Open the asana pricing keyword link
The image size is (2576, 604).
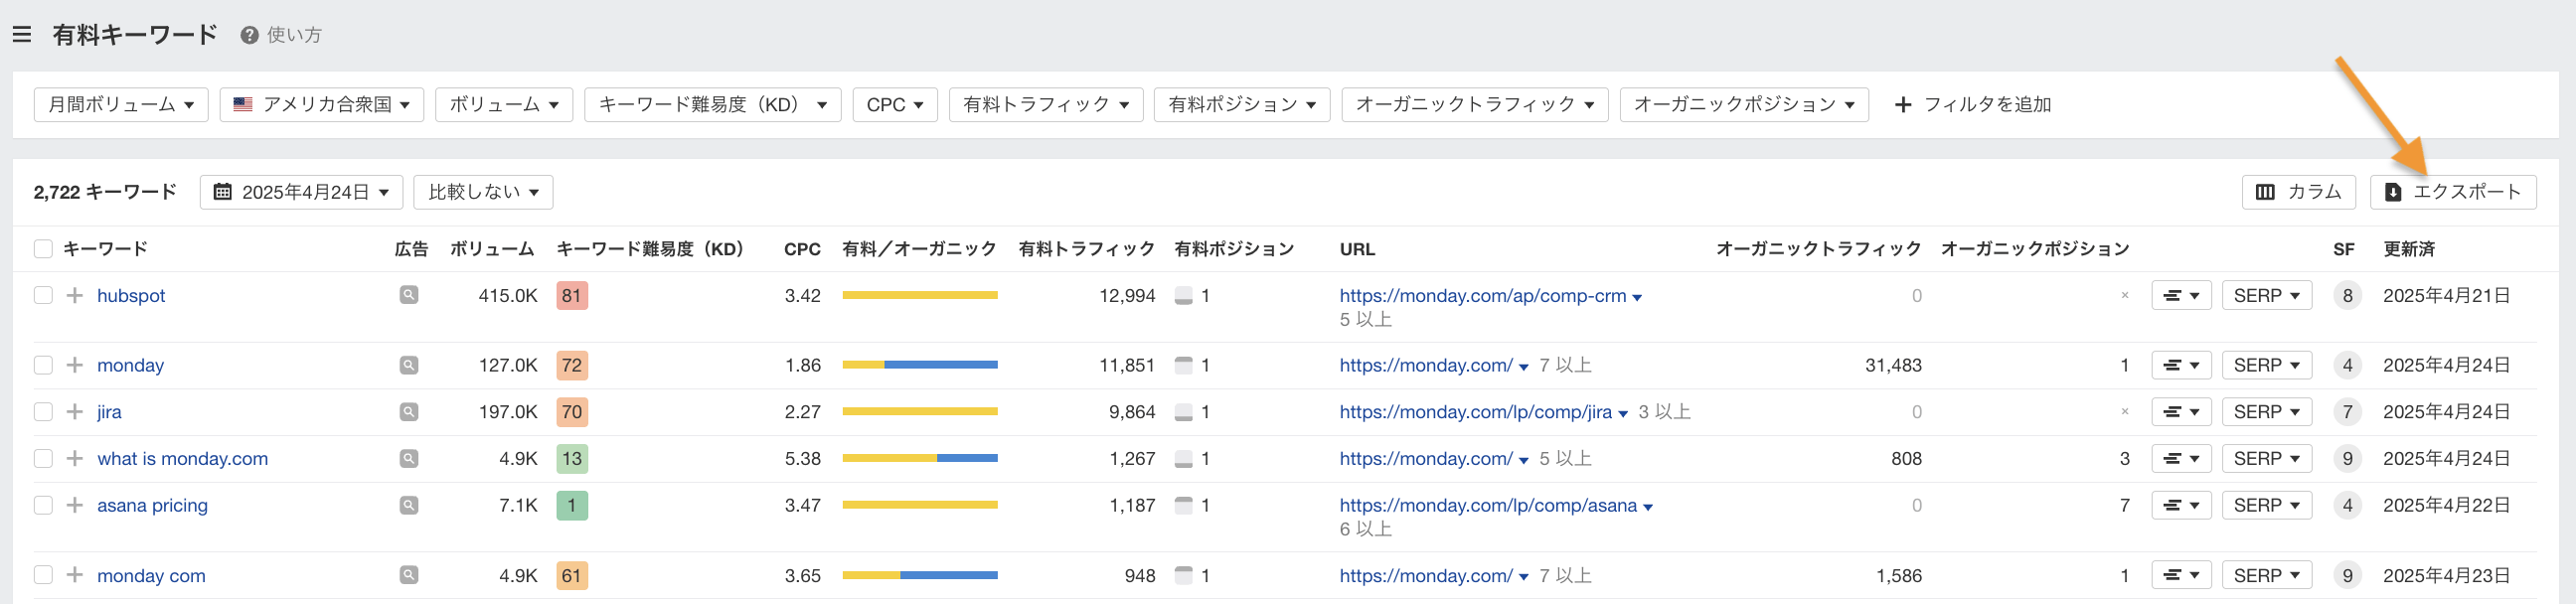pyautogui.click(x=152, y=505)
